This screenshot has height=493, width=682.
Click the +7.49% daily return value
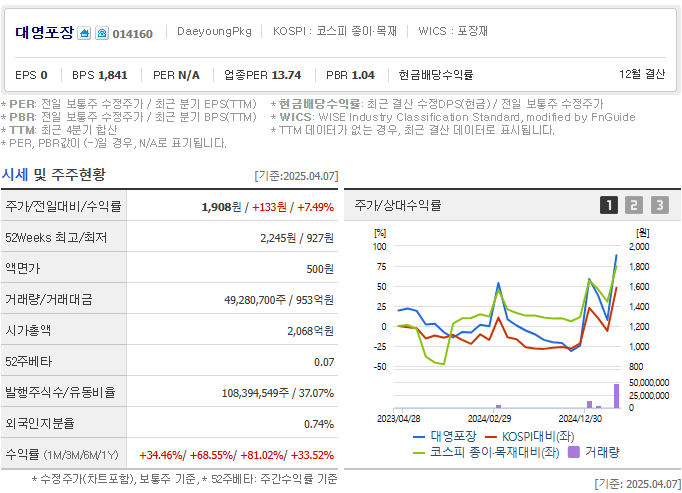coord(315,207)
